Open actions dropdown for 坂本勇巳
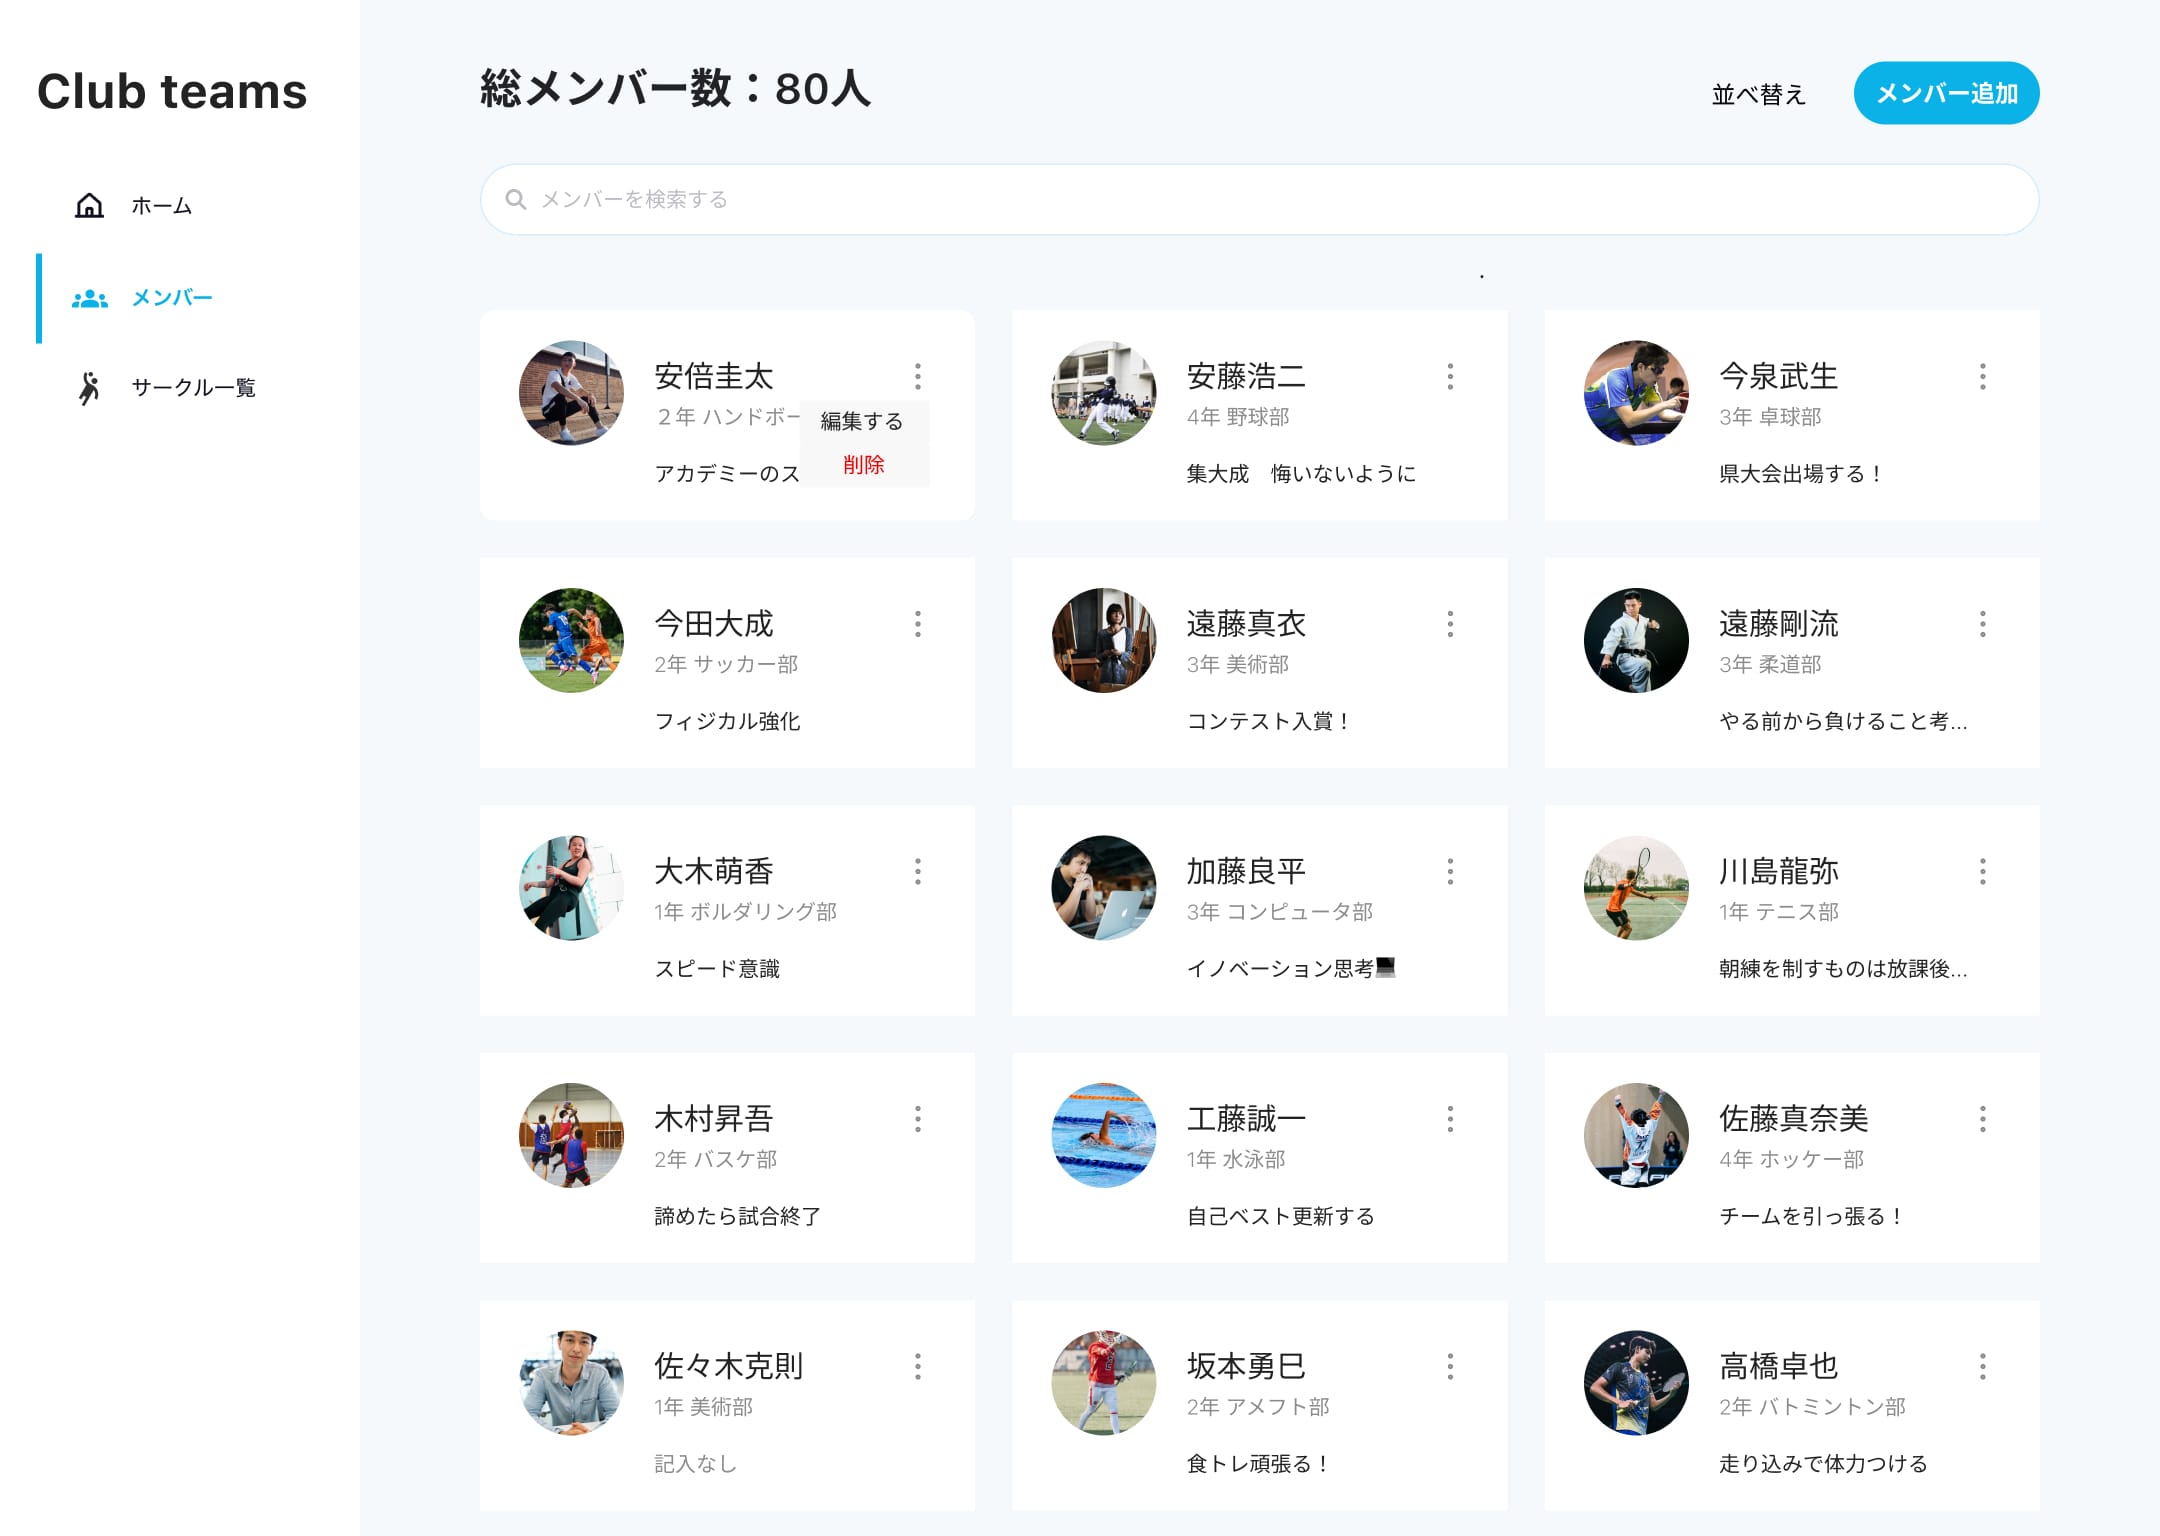The height and width of the screenshot is (1536, 2160). coord(1450,1366)
